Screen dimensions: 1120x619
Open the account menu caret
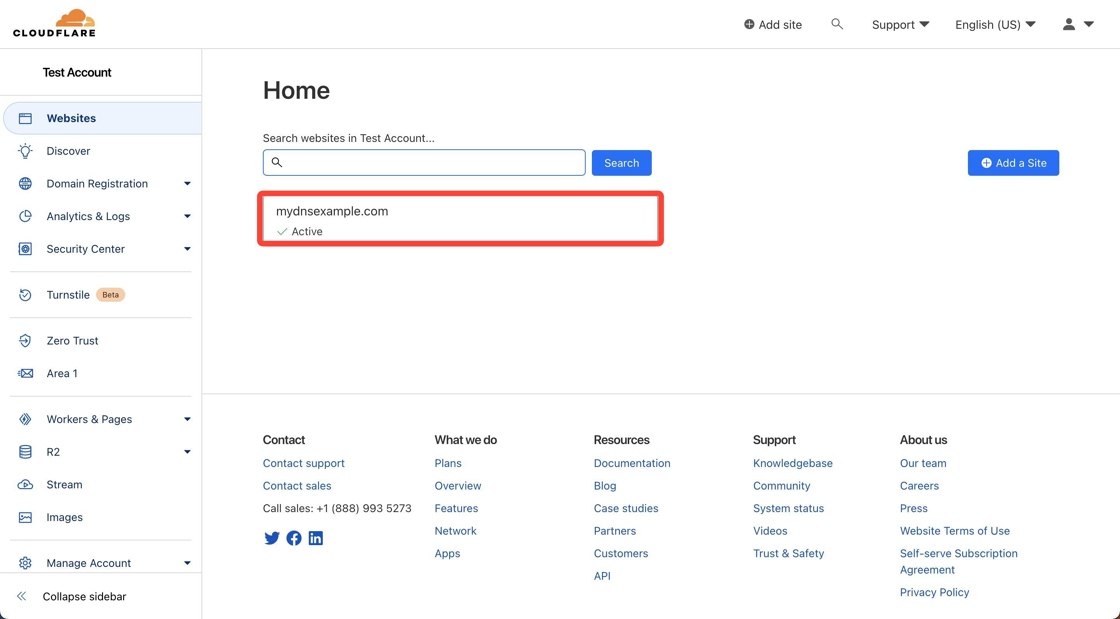1089,24
